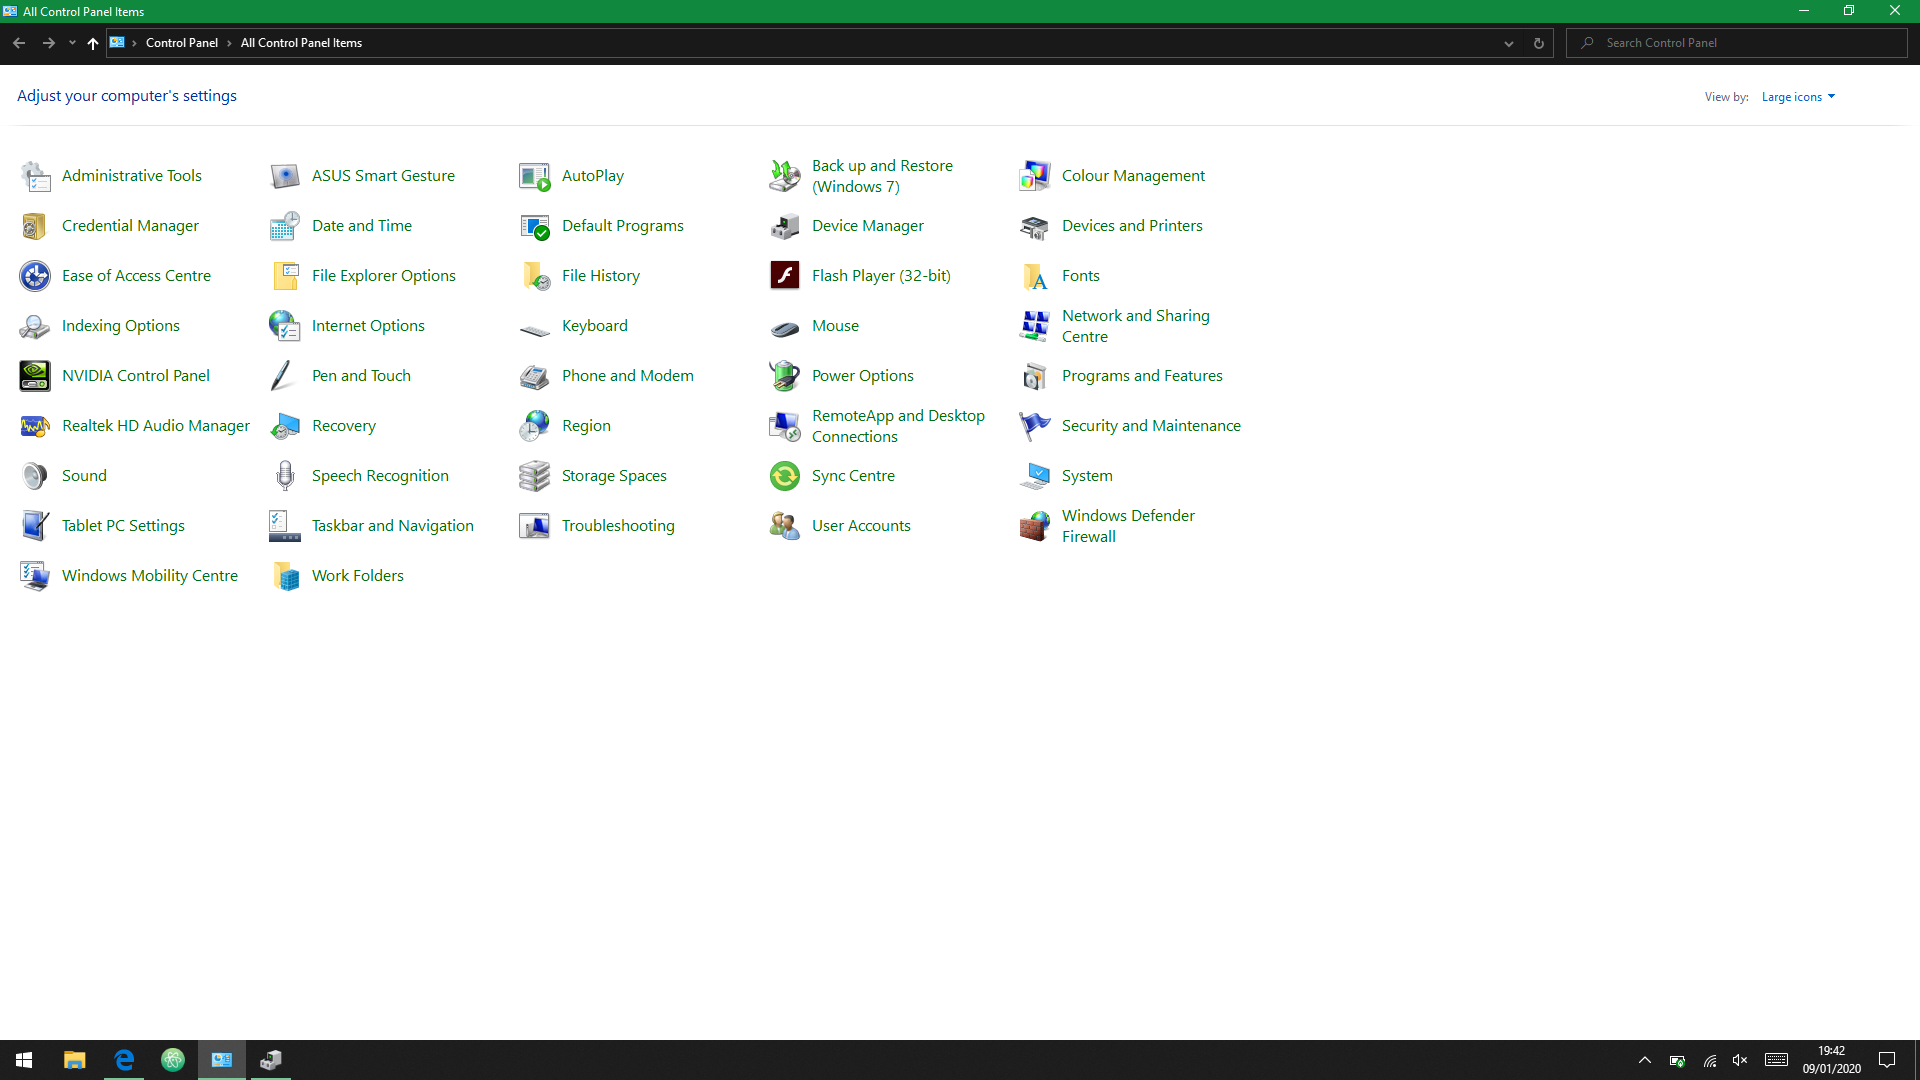
Task: Open the Taskbar and Navigation link
Action: coord(392,526)
